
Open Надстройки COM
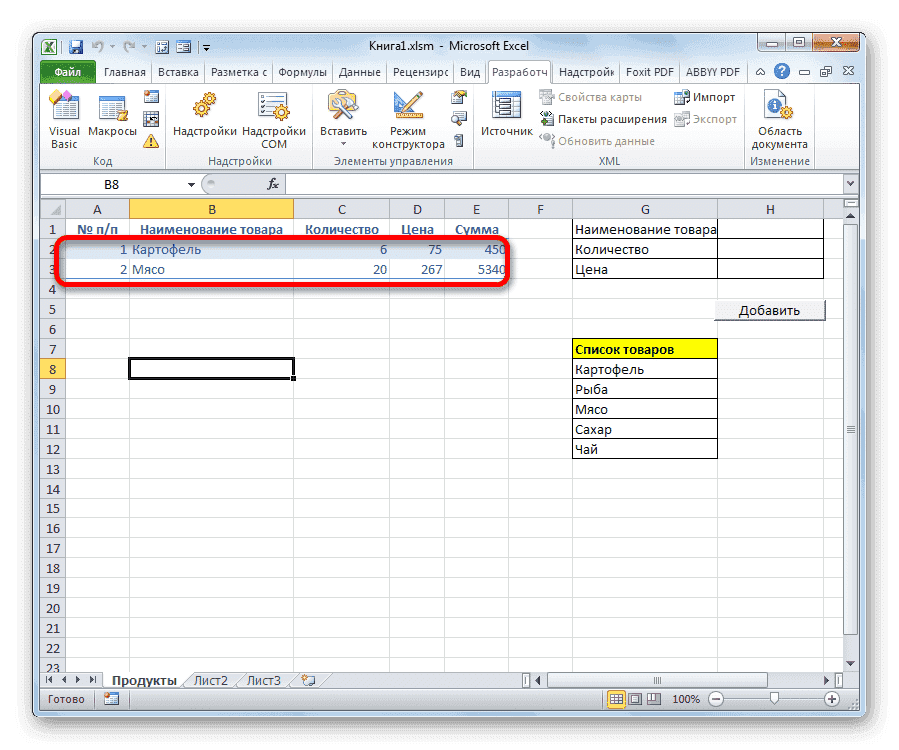click(273, 117)
